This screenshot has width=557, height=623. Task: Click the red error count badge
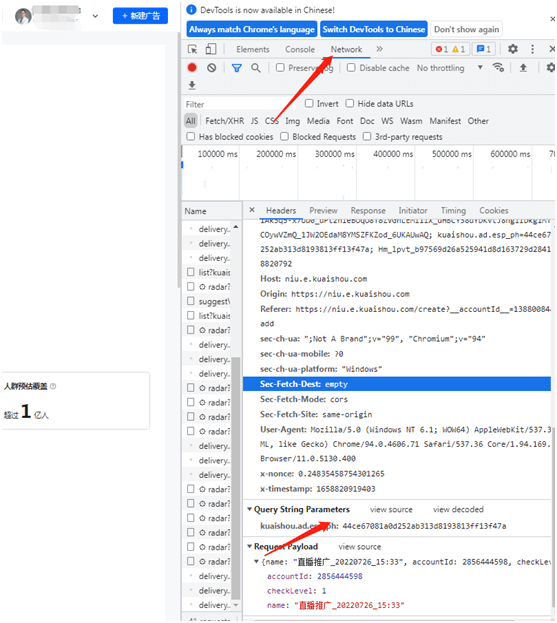442,49
